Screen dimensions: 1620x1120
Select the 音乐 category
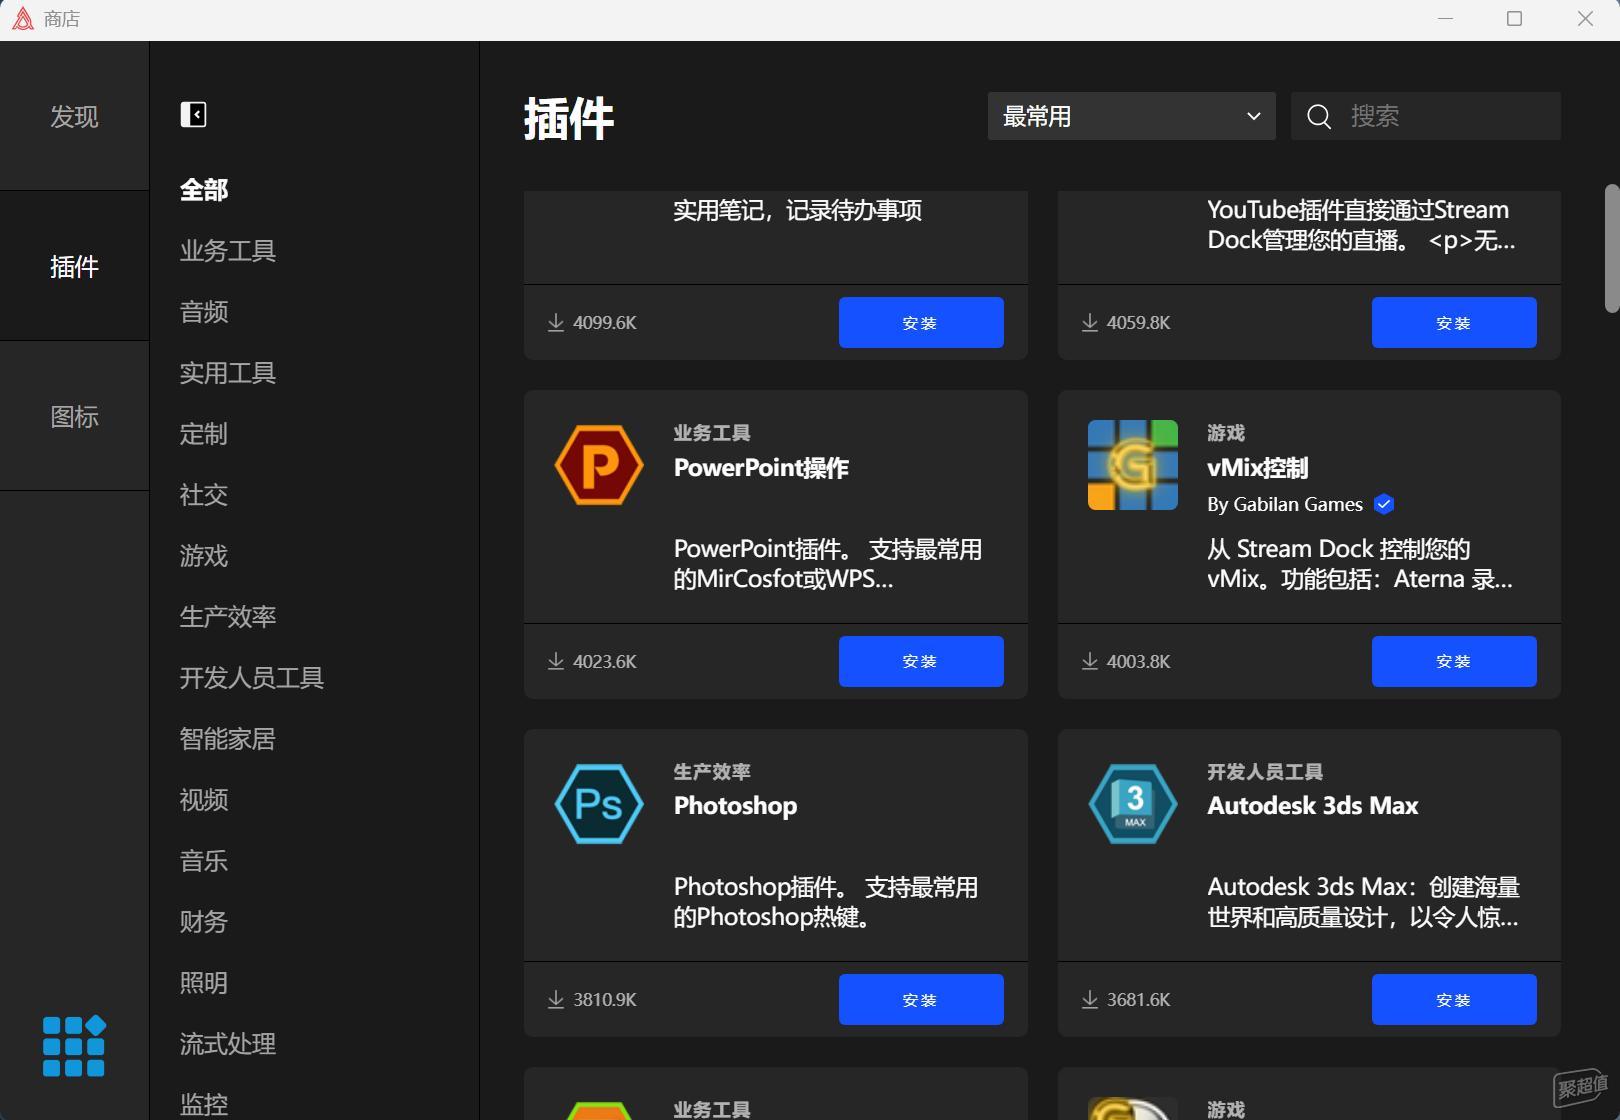[204, 861]
